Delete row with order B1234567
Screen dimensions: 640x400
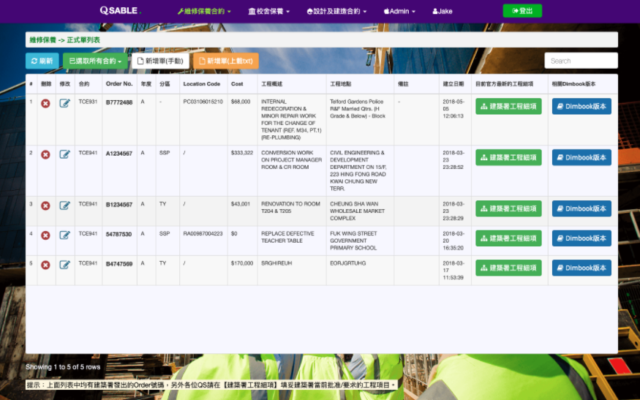click(x=45, y=206)
